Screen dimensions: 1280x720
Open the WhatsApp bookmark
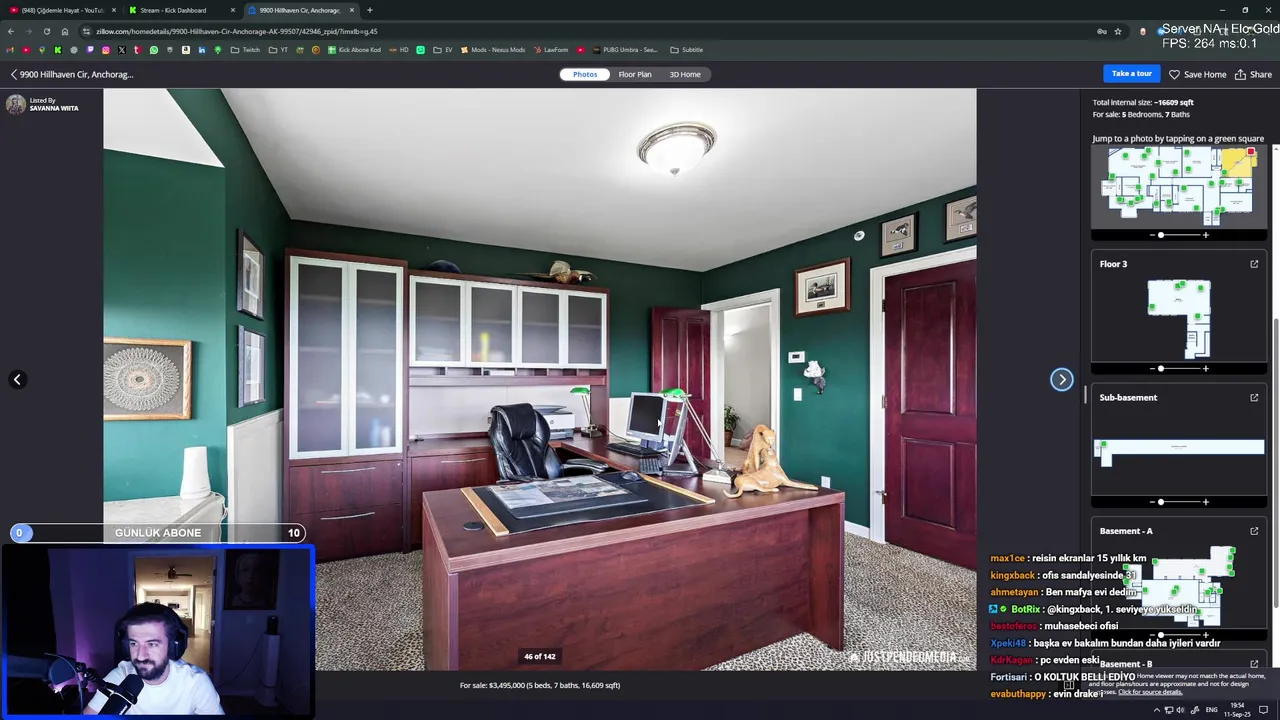pyautogui.click(x=154, y=50)
